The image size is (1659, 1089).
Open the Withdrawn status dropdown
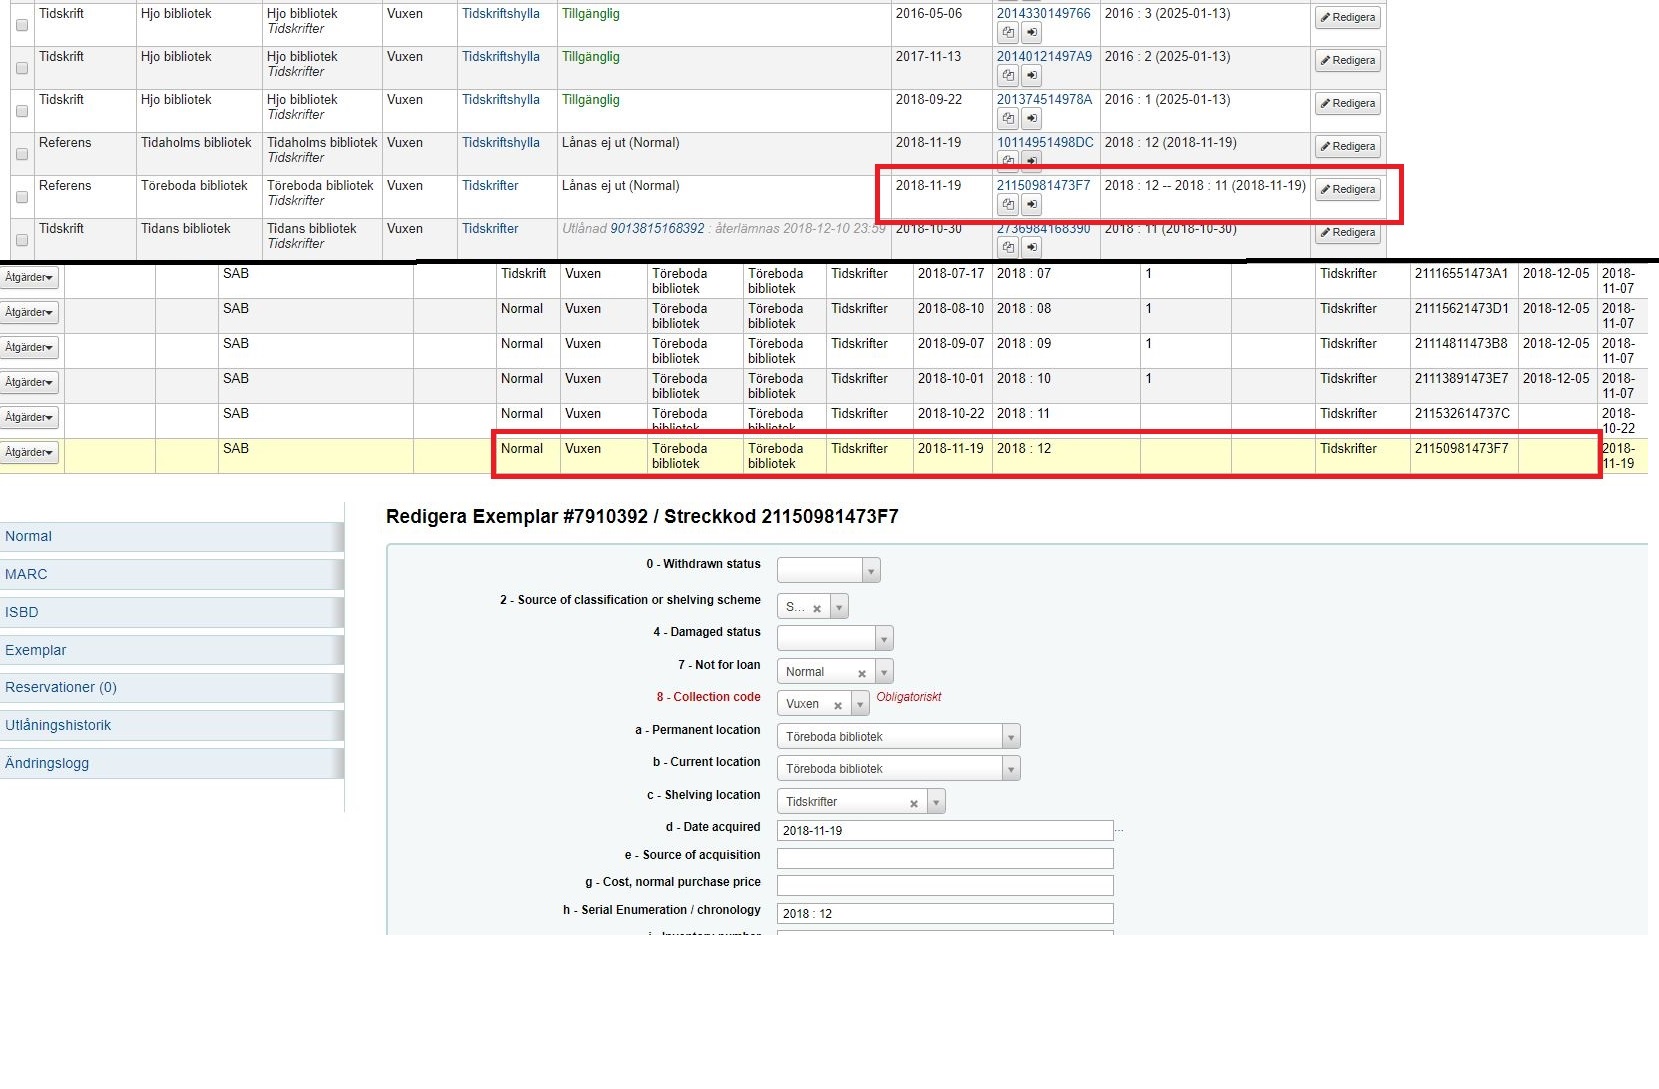(x=828, y=571)
